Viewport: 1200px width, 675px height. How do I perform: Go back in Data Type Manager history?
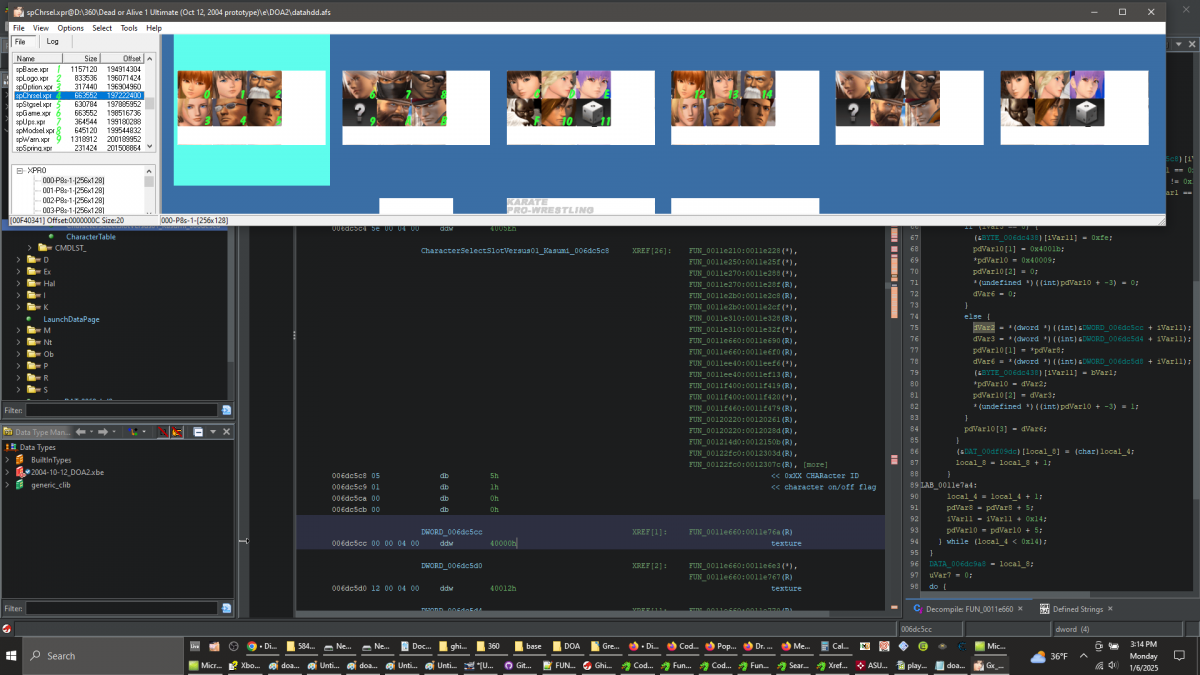(x=81, y=432)
